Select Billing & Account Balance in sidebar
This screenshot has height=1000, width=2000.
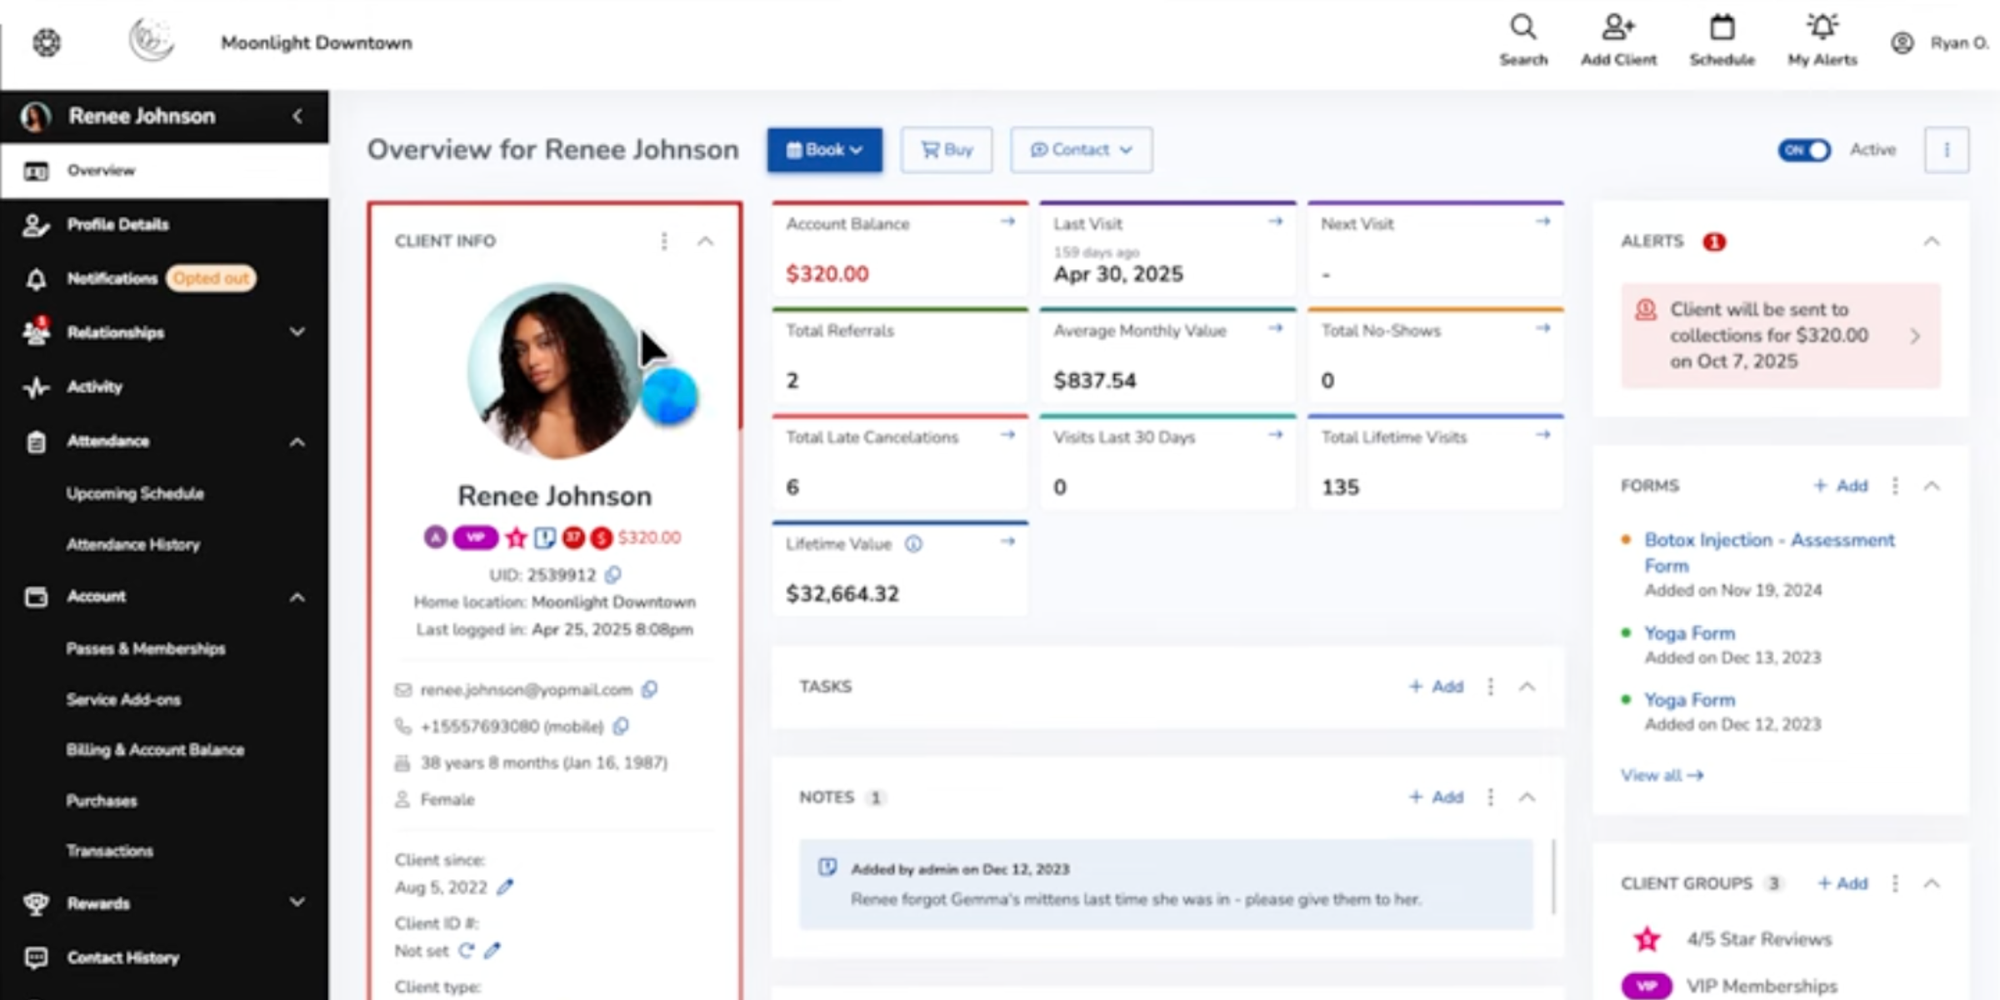pyautogui.click(x=156, y=749)
